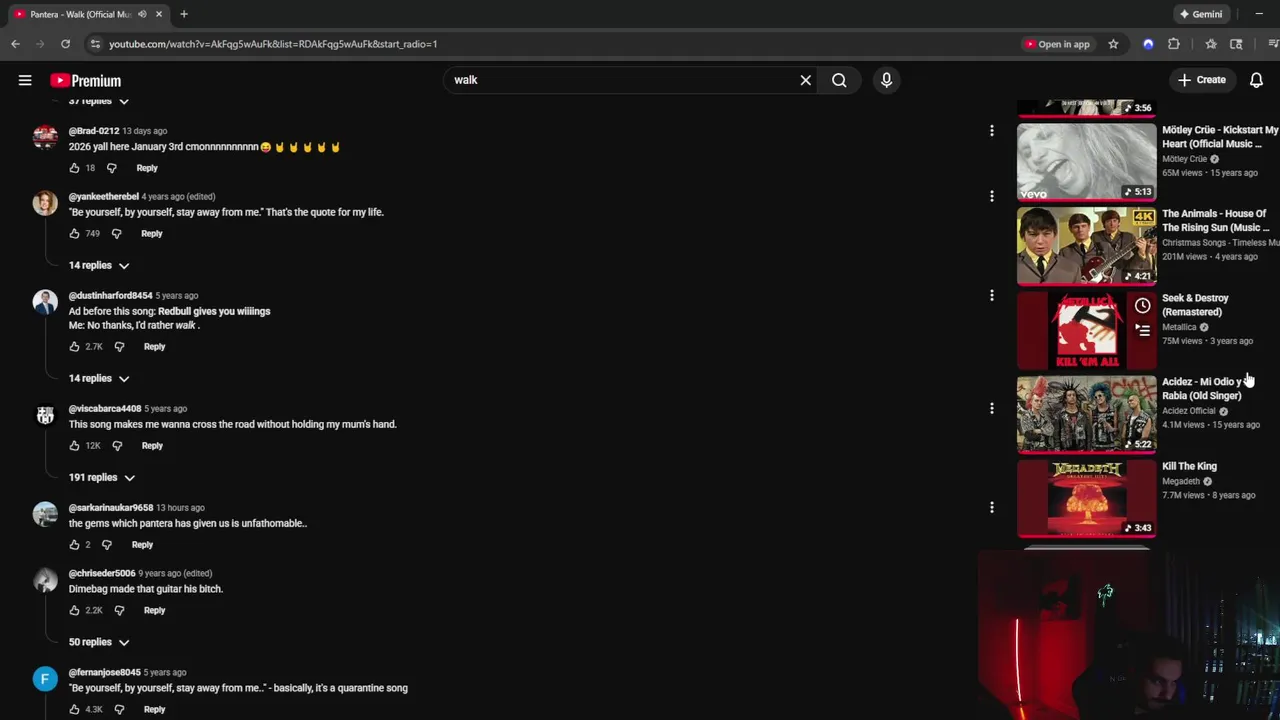Like the @sarkarinaukar9658 comment
This screenshot has height=720, width=1280.
[74, 544]
